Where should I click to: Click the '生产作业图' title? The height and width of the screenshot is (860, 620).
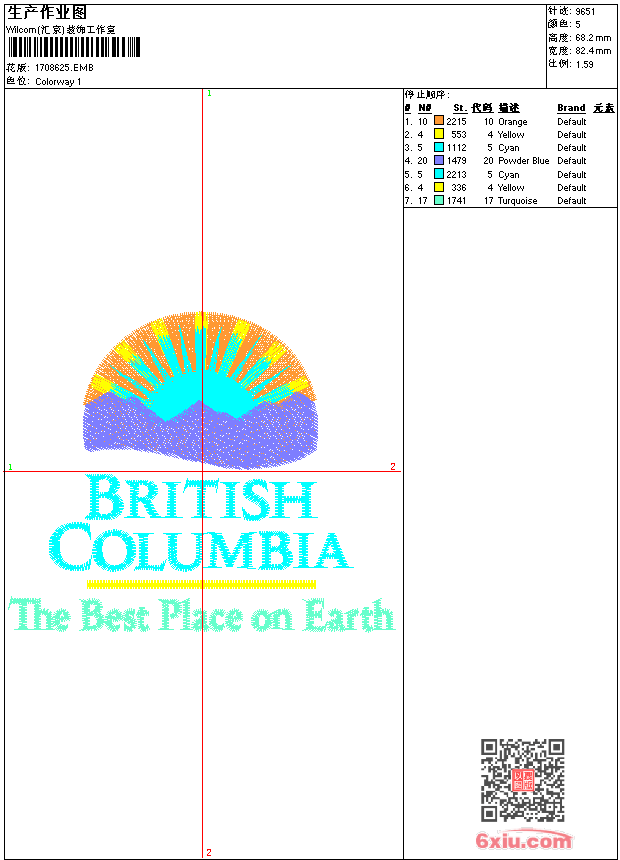tap(47, 13)
